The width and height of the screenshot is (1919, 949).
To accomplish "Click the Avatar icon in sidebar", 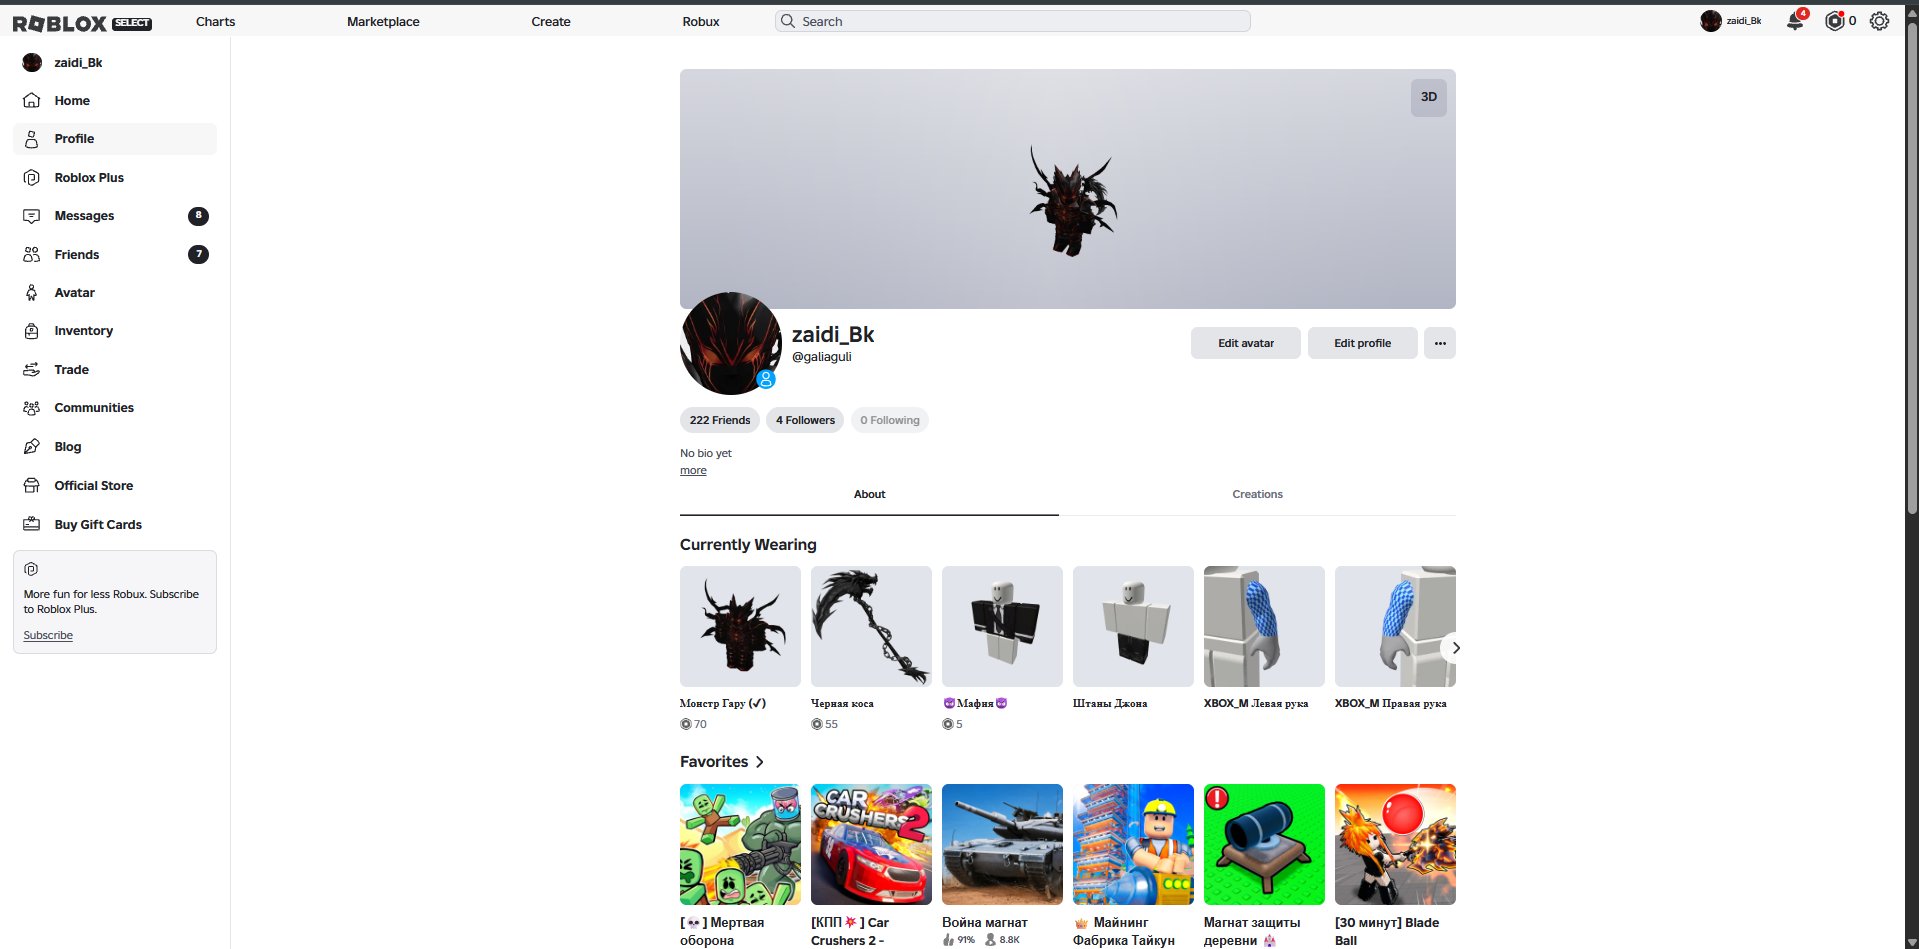I will click(x=32, y=293).
